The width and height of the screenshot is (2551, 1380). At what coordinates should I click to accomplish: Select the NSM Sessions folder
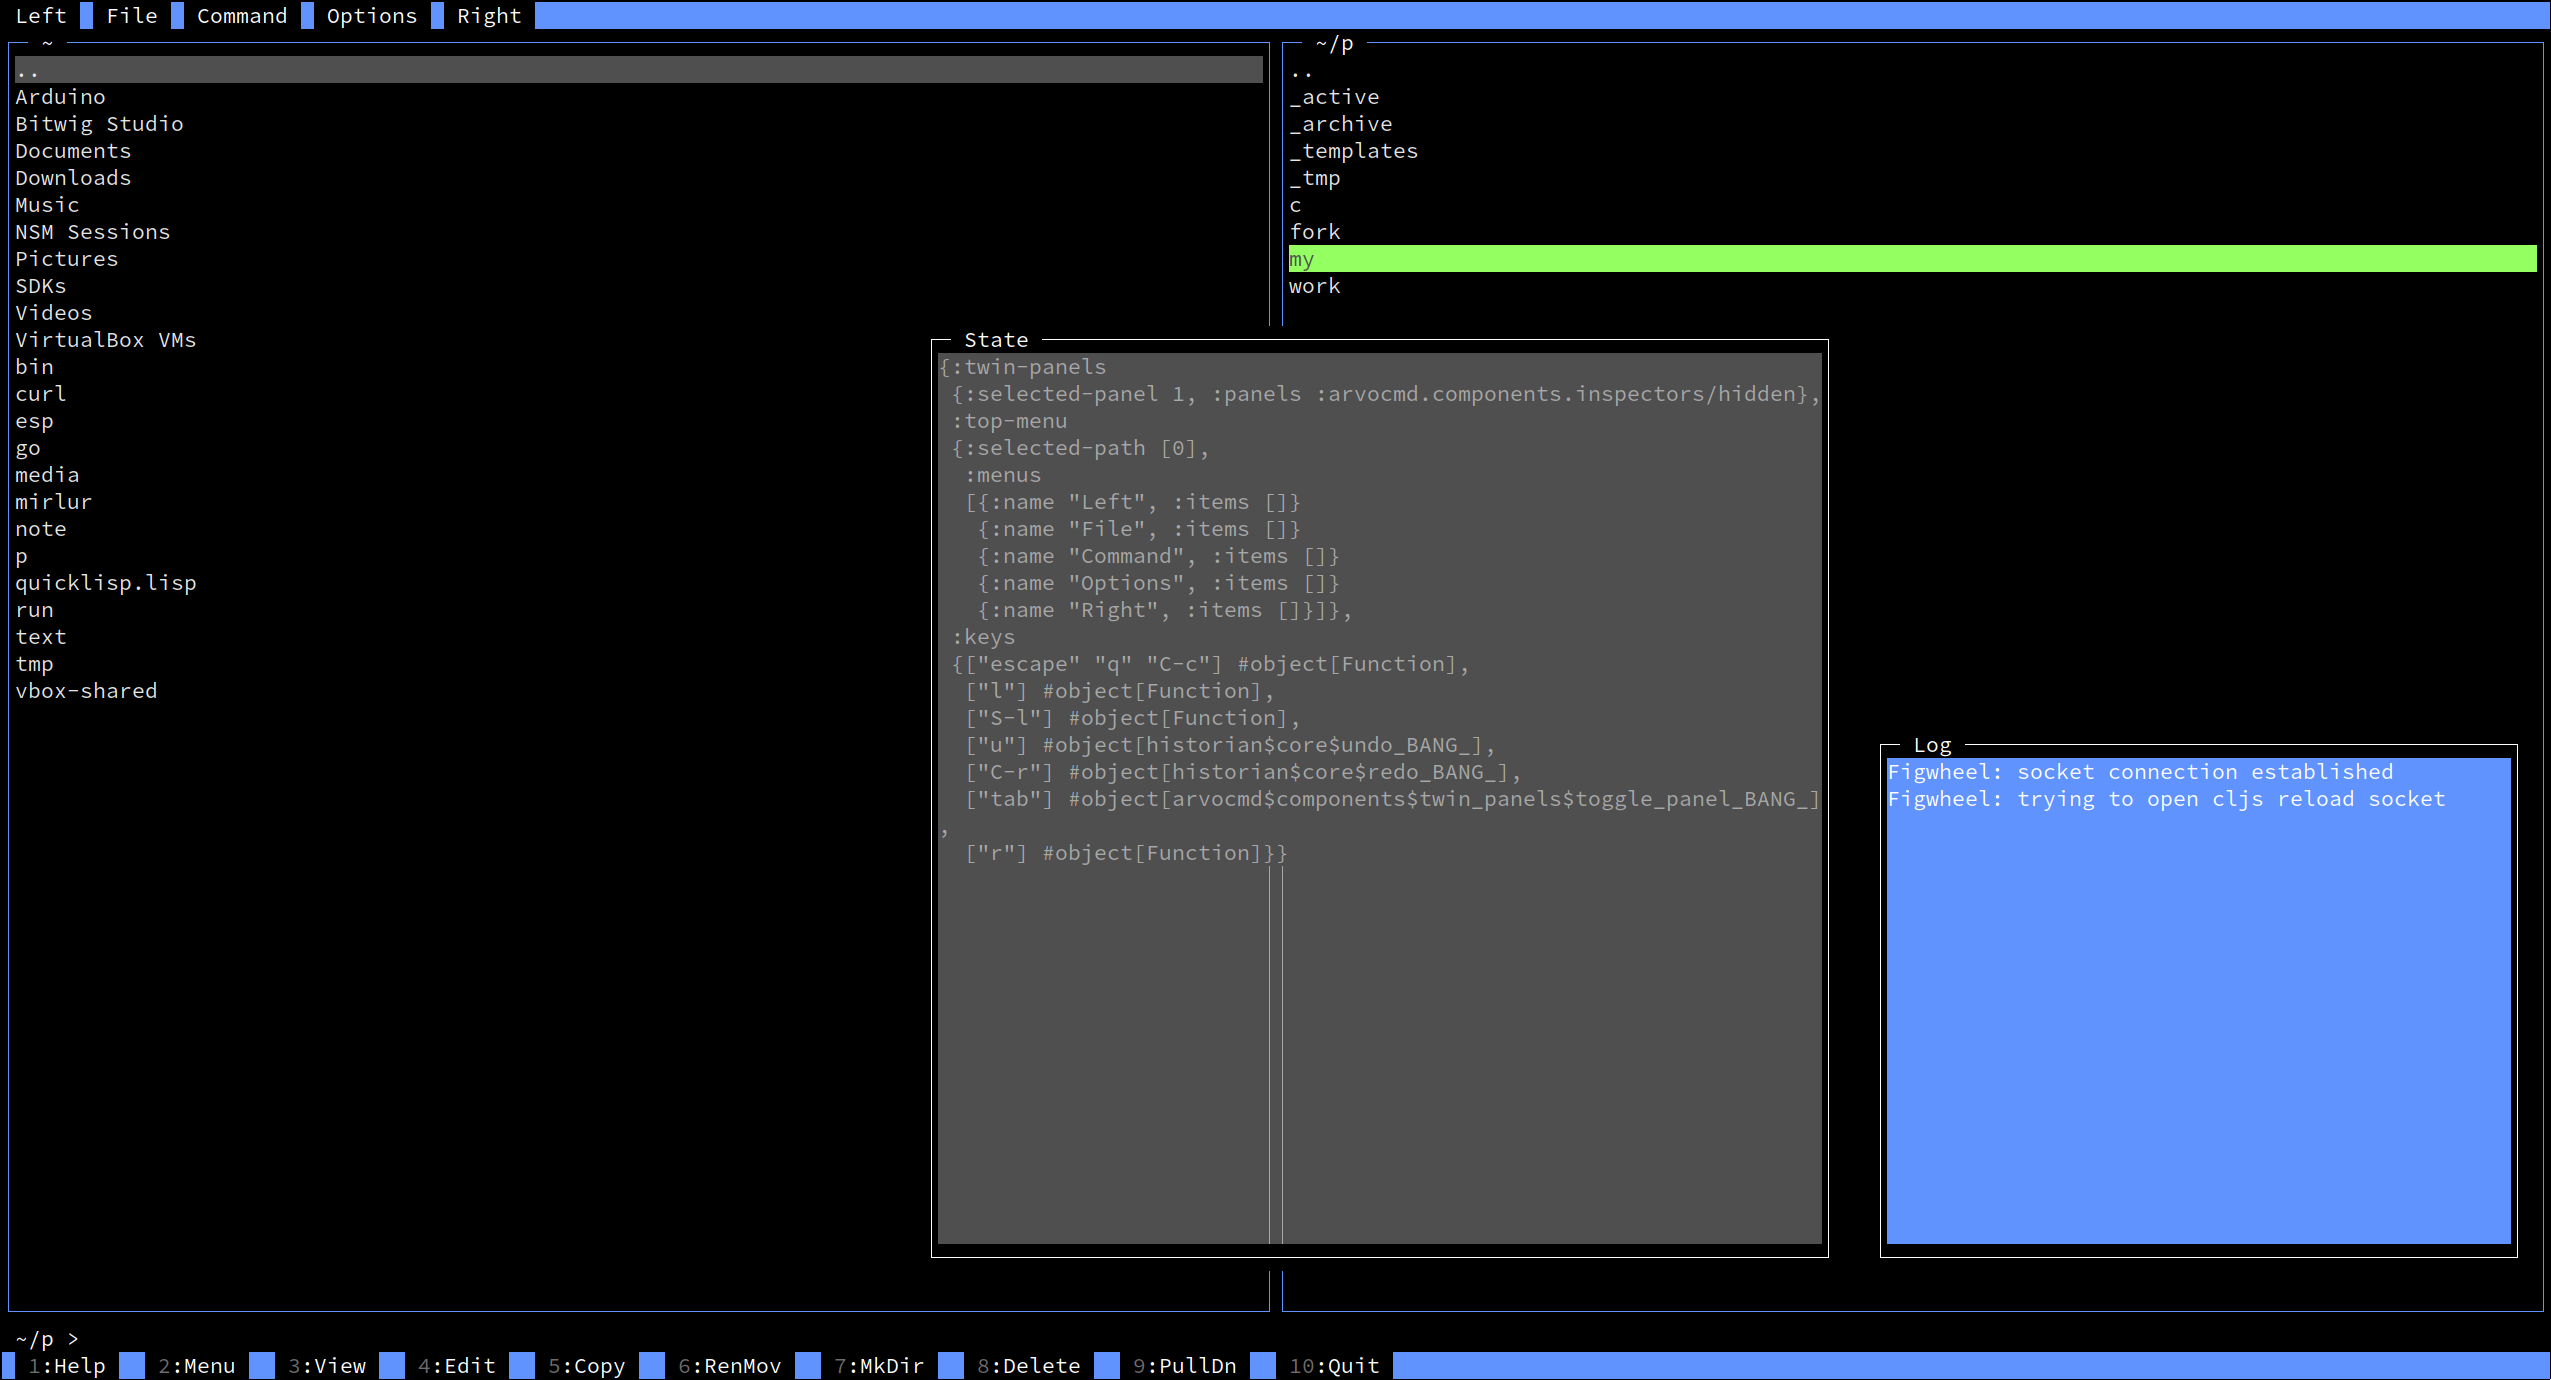pyautogui.click(x=93, y=232)
